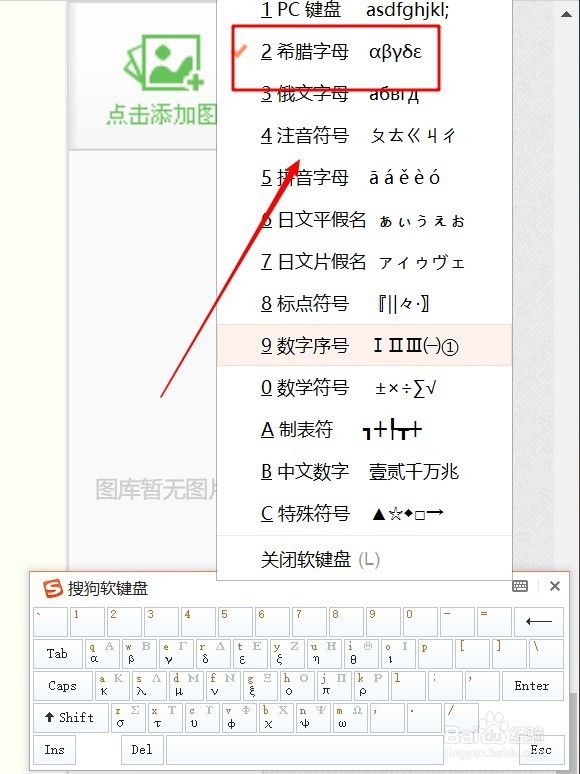
Task: Click 关闭软键盘 to close soft keyboard
Action: click(x=364, y=560)
